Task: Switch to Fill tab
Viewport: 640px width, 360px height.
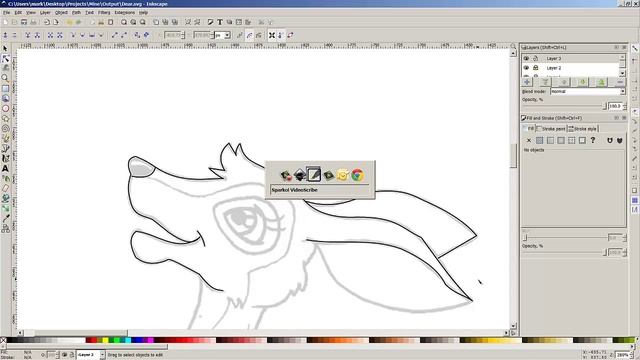Action: tap(529, 129)
